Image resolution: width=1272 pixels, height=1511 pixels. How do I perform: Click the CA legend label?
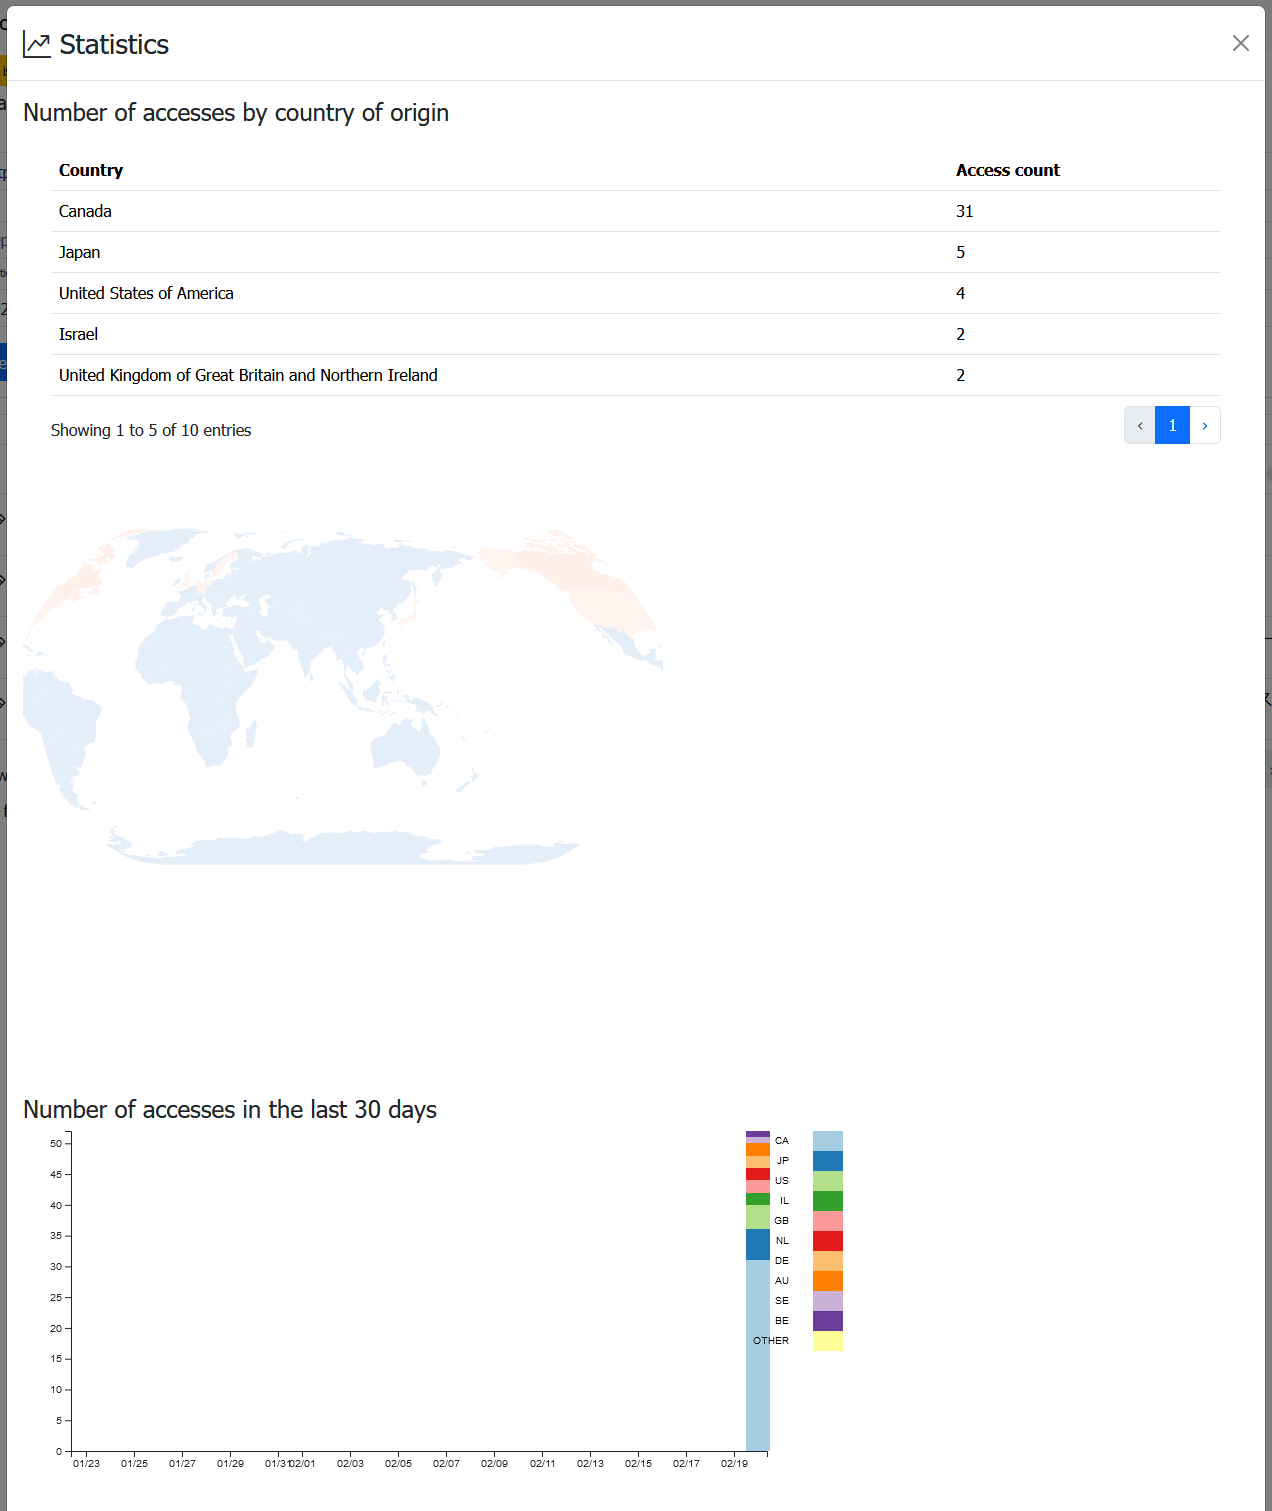coord(782,1141)
